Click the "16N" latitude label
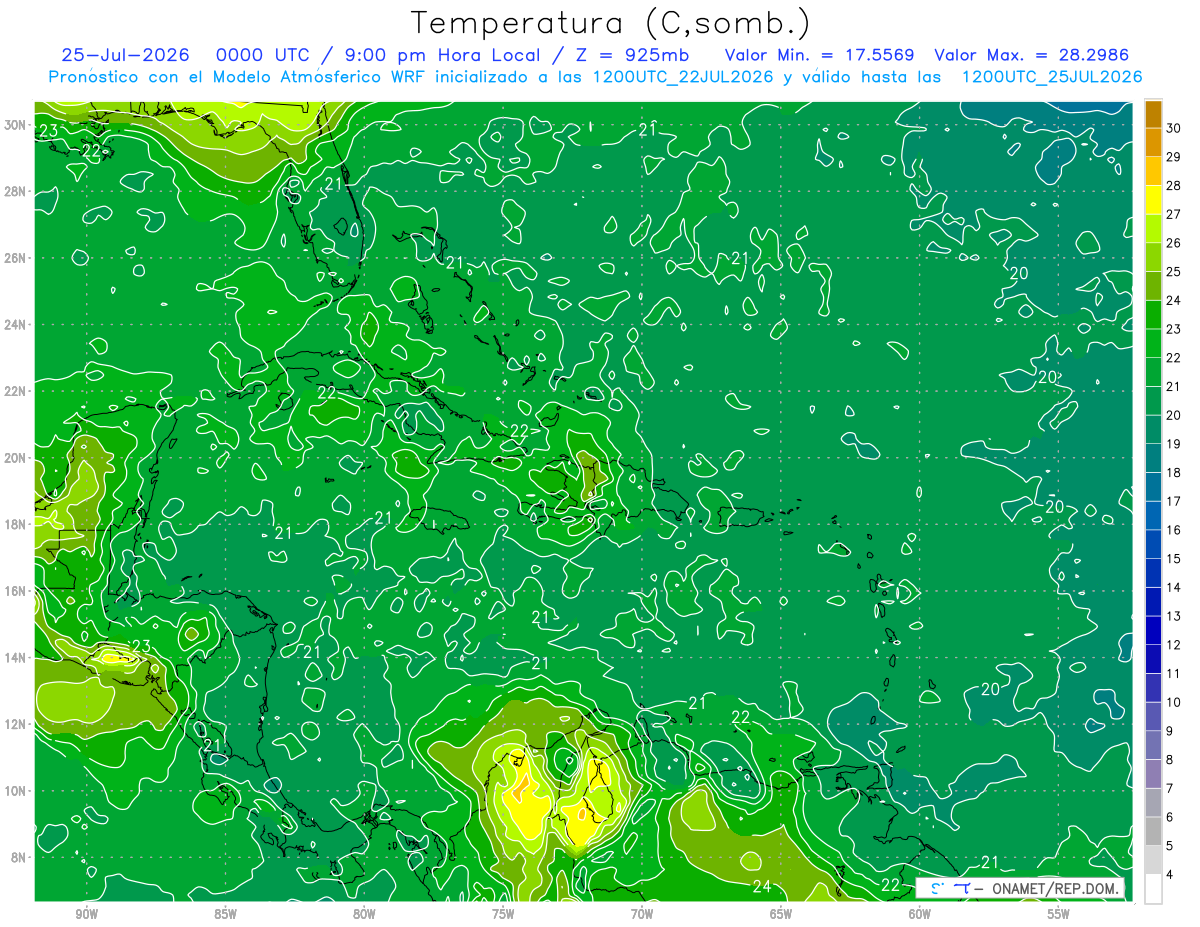Screen dimensions: 1200x927 [16, 591]
